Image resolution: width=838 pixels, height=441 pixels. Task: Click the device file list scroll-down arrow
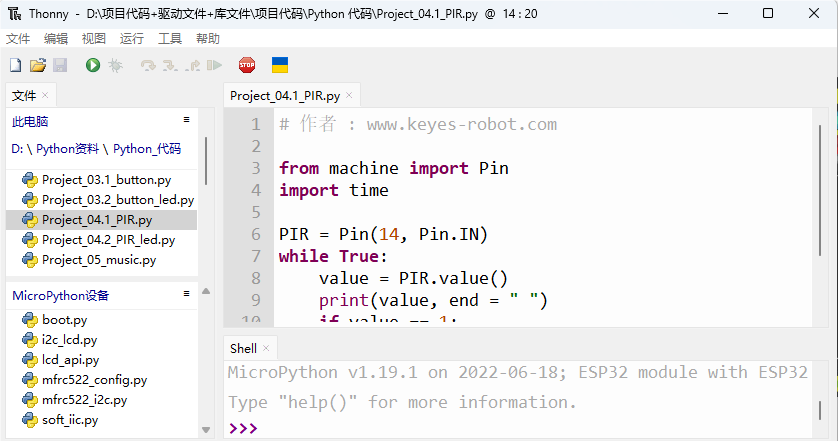coord(206,430)
